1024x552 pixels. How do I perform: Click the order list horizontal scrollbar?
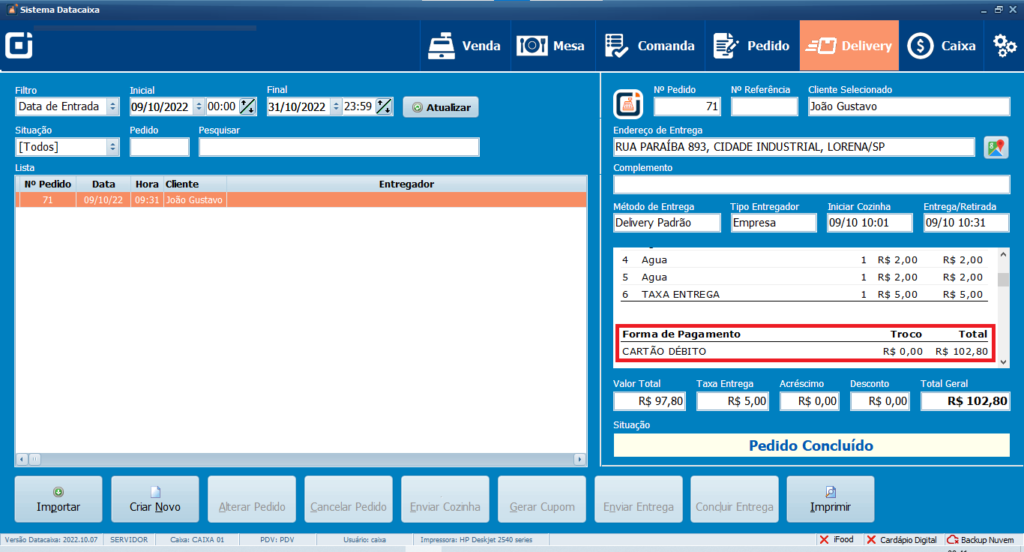tap(300, 459)
